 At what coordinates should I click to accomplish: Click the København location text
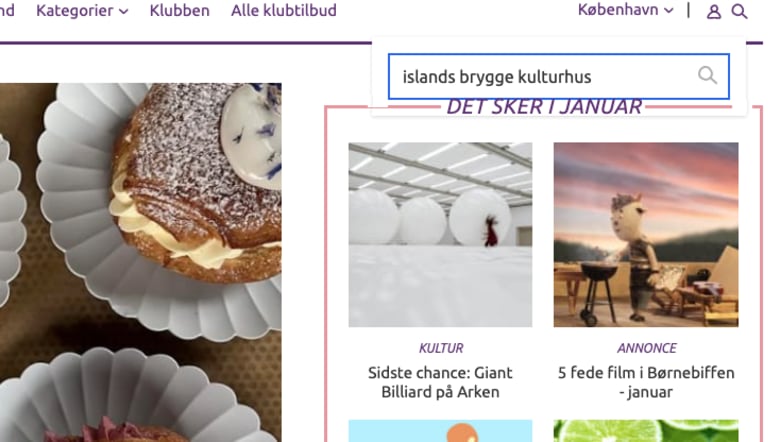pyautogui.click(x=618, y=10)
